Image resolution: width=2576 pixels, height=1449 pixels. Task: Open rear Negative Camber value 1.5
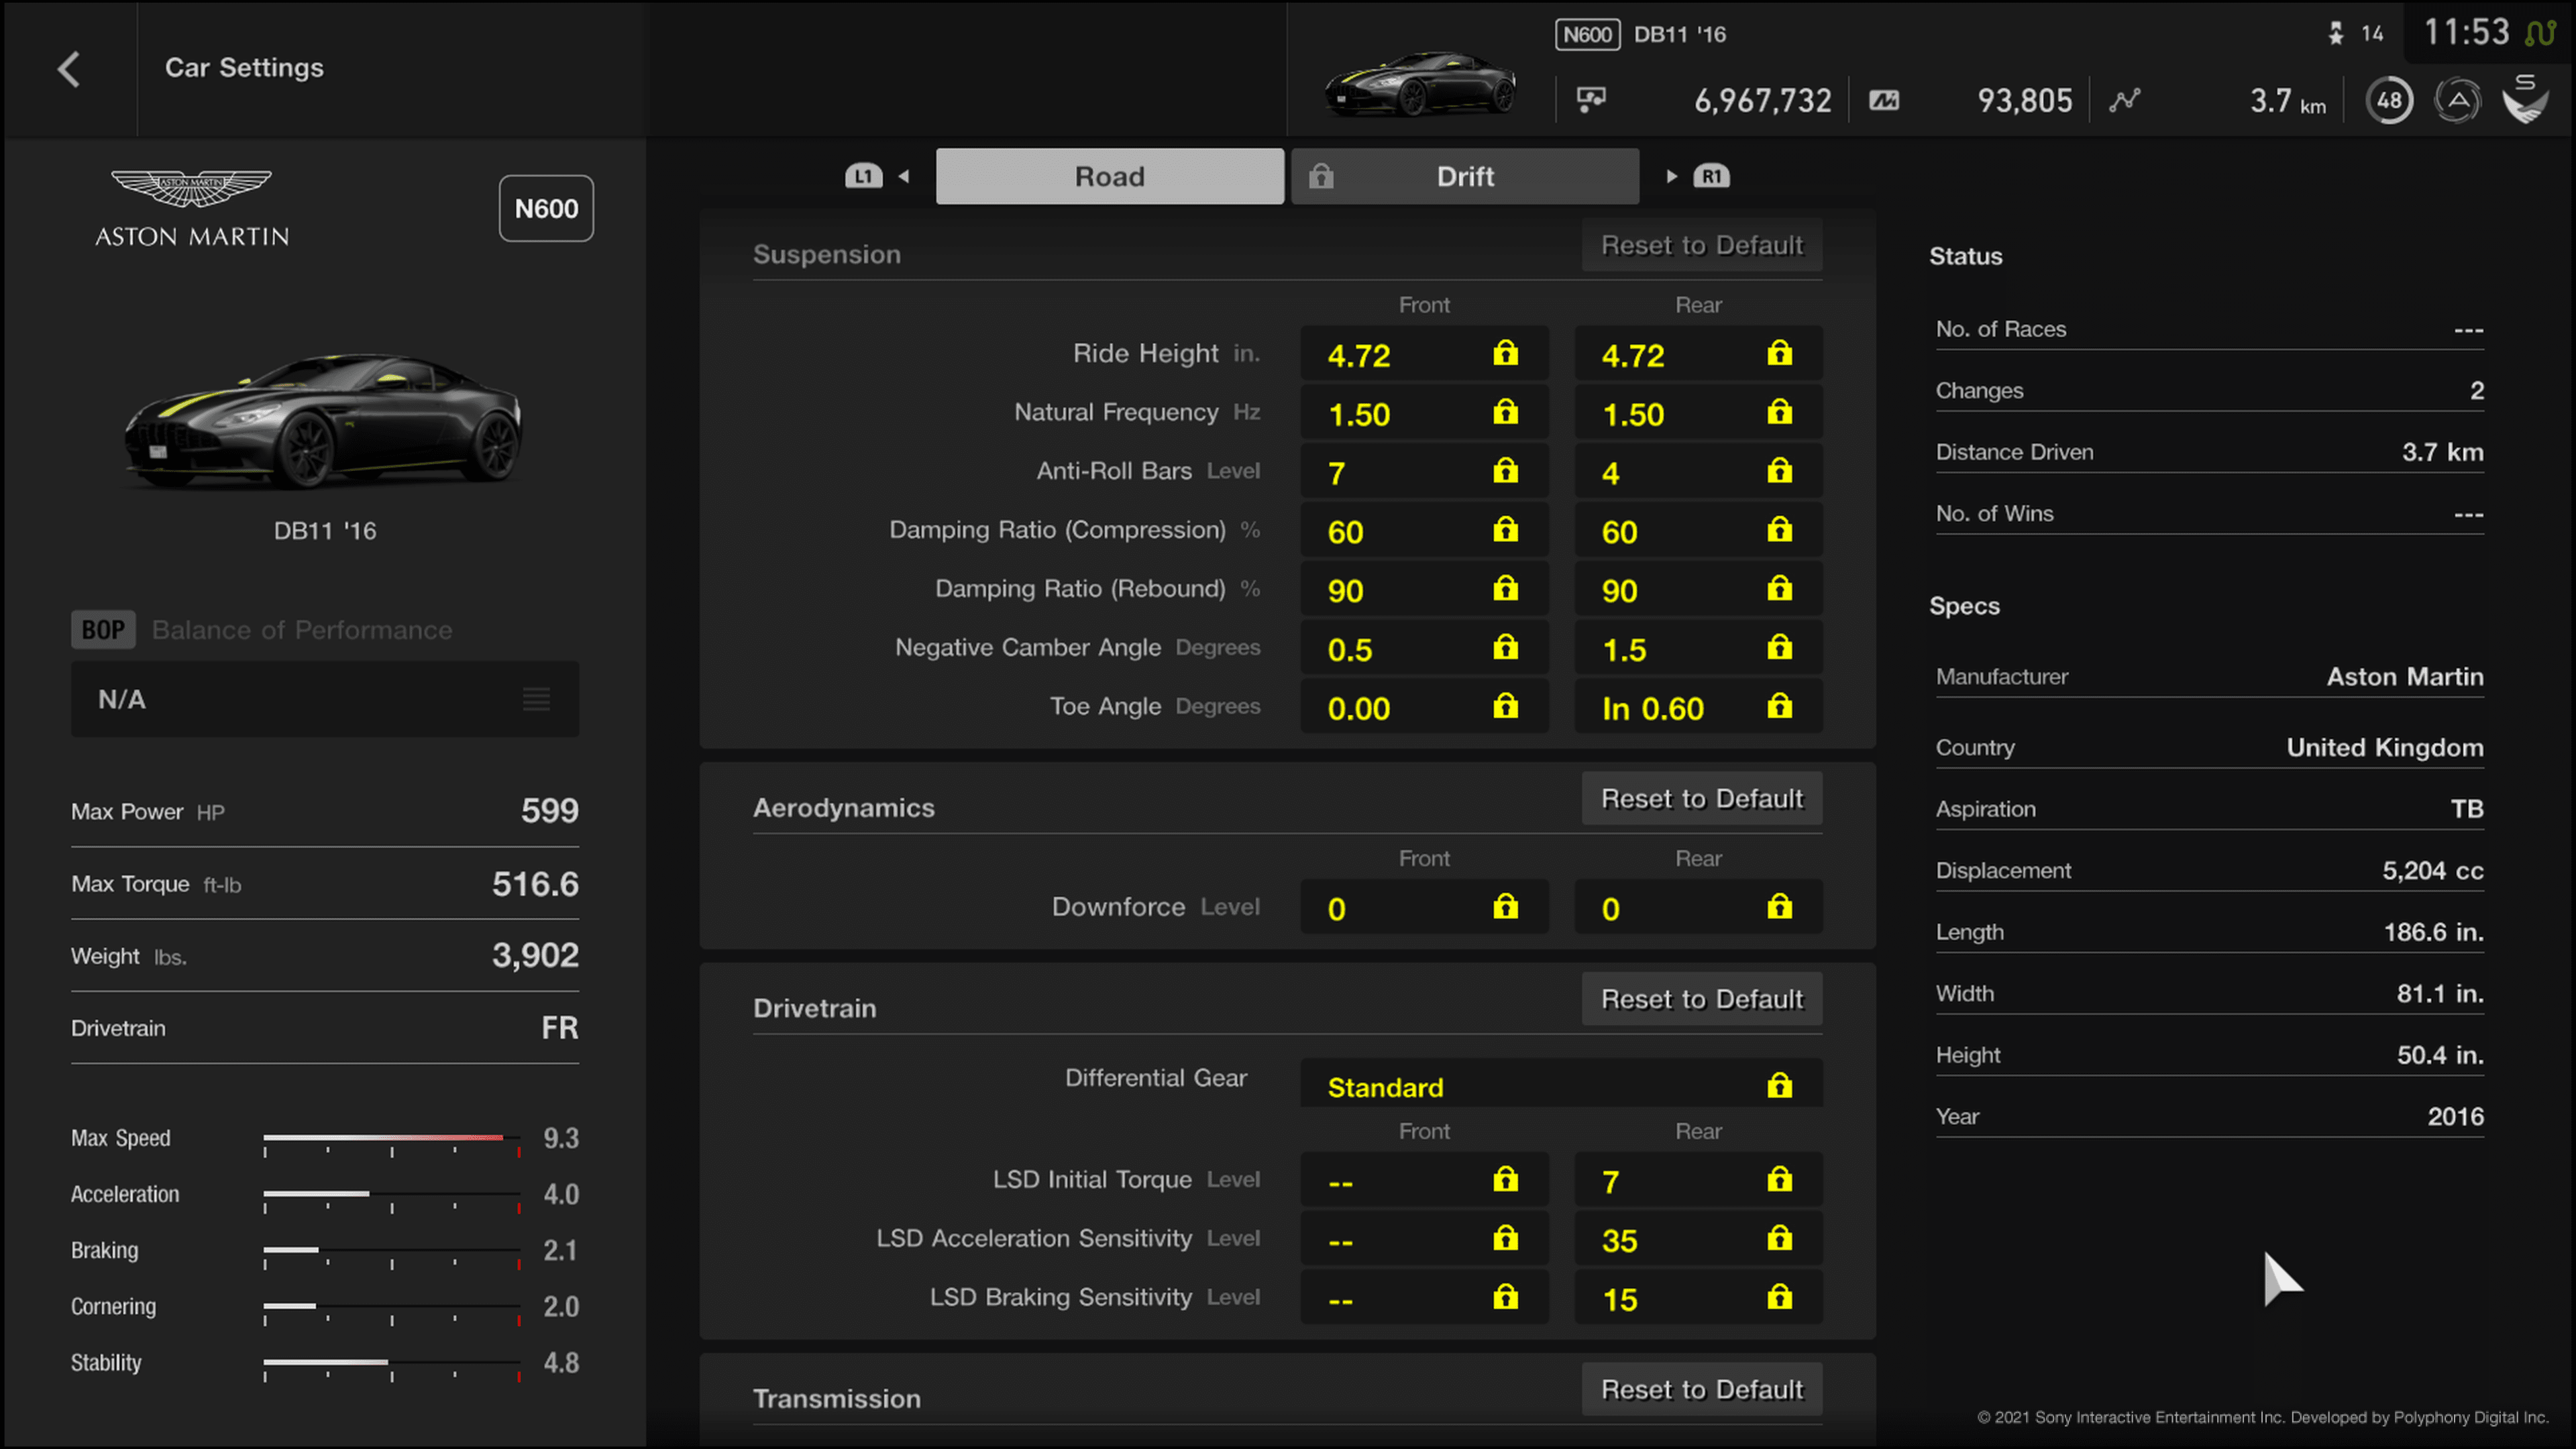pyautogui.click(x=1698, y=649)
